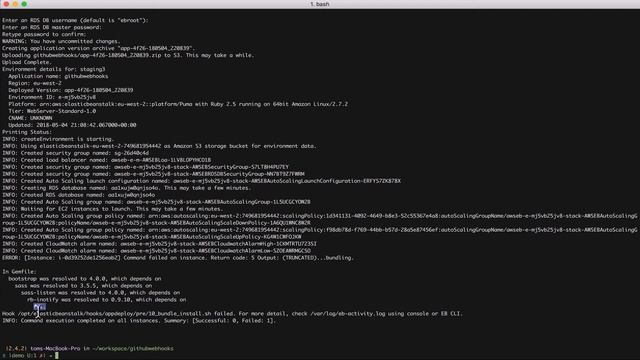Click the '~/workspace/githubwebhooks' prompt path
Screen dimensions: 640x360
coord(134,349)
